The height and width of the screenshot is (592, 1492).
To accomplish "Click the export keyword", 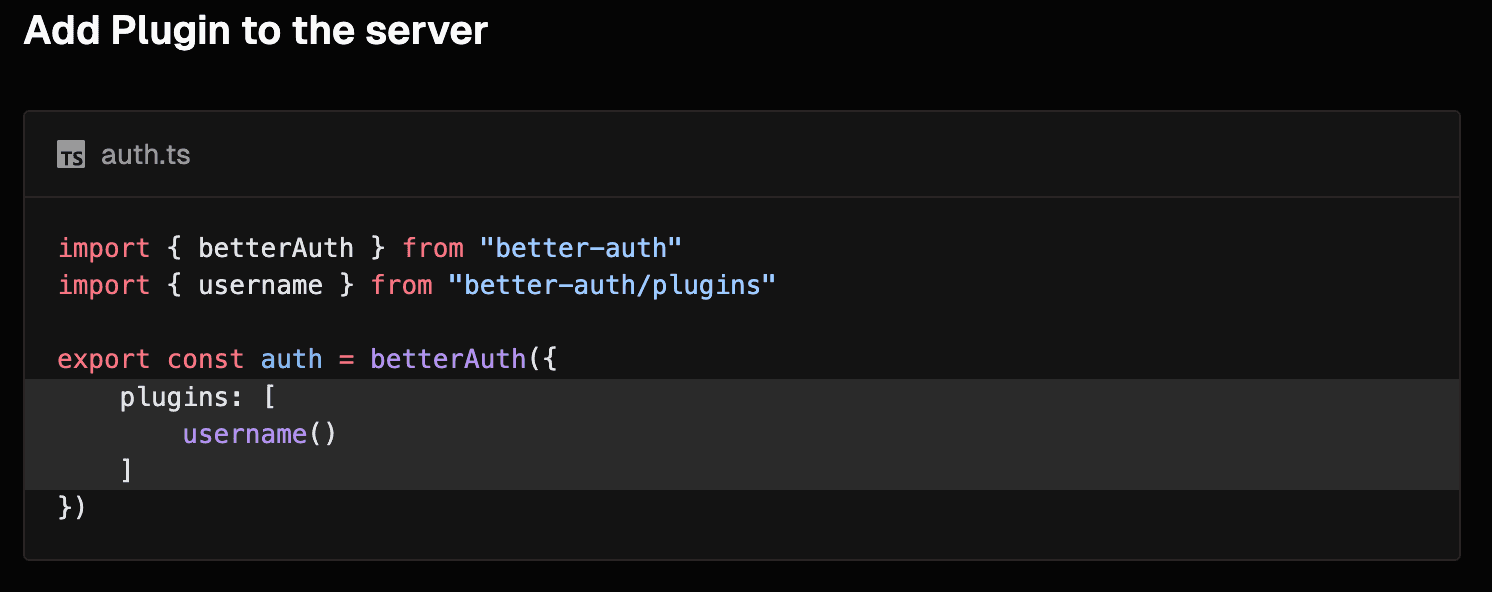I will pos(104,359).
